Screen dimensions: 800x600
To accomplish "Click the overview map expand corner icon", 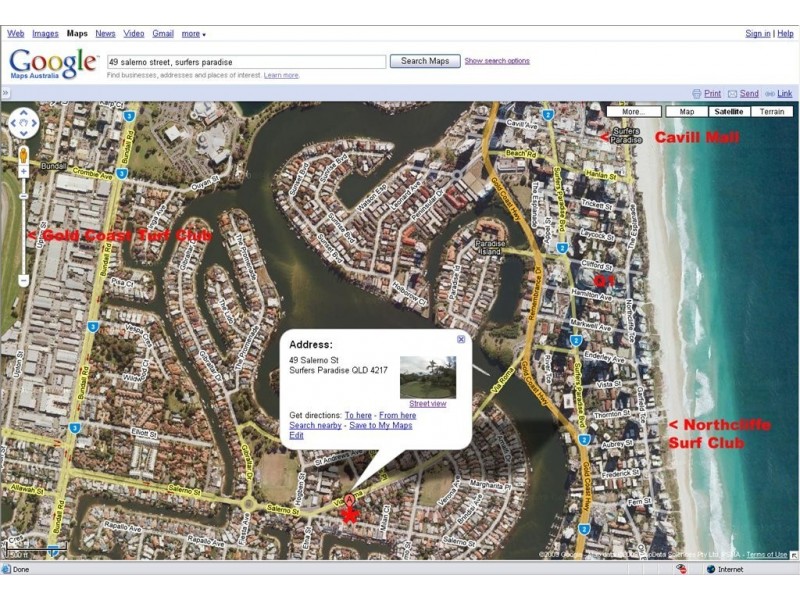I will tap(794, 555).
